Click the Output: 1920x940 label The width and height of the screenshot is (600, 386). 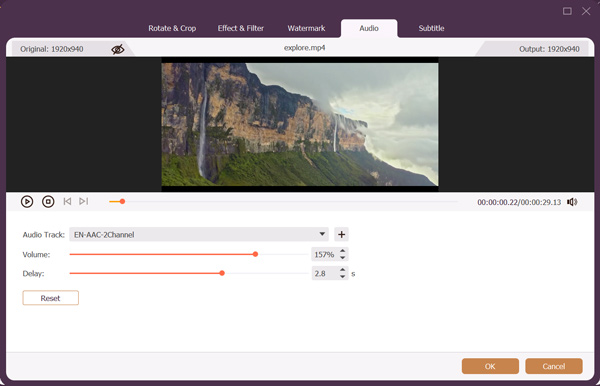click(x=549, y=49)
